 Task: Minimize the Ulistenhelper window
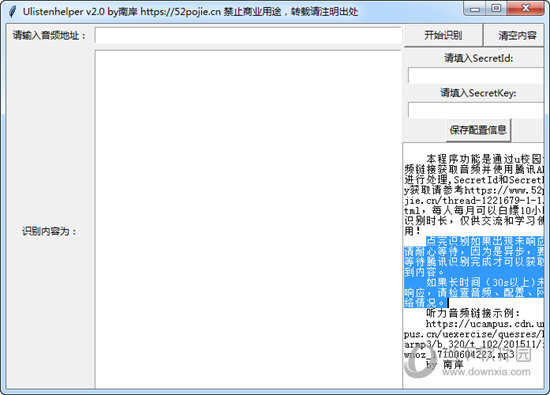click(x=475, y=8)
